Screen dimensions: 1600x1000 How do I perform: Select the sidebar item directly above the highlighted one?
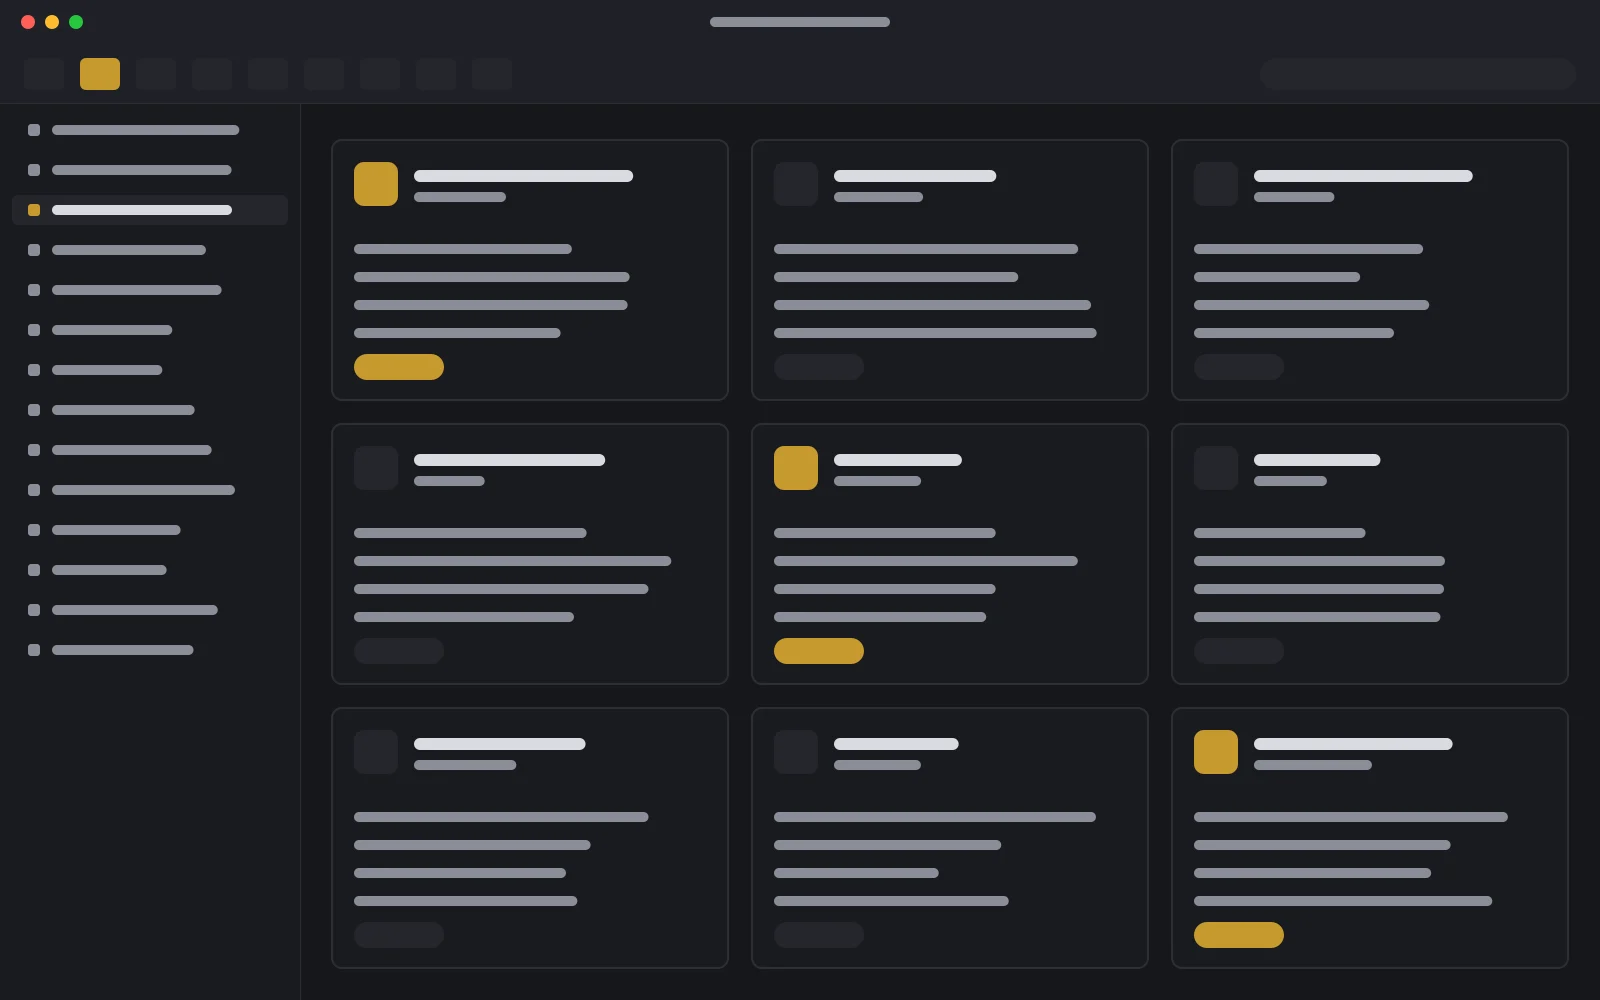pyautogui.click(x=150, y=170)
